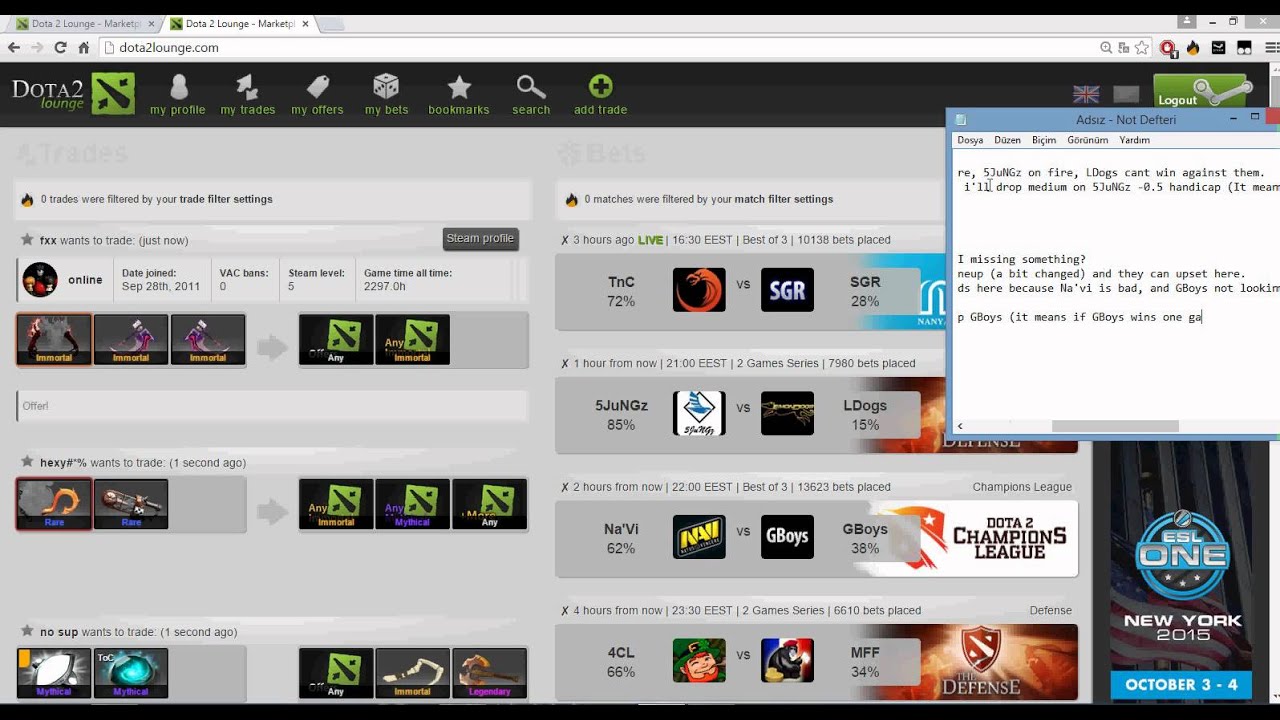Select no sup's ToC Mythical item
1280x720 pixels.
point(131,673)
